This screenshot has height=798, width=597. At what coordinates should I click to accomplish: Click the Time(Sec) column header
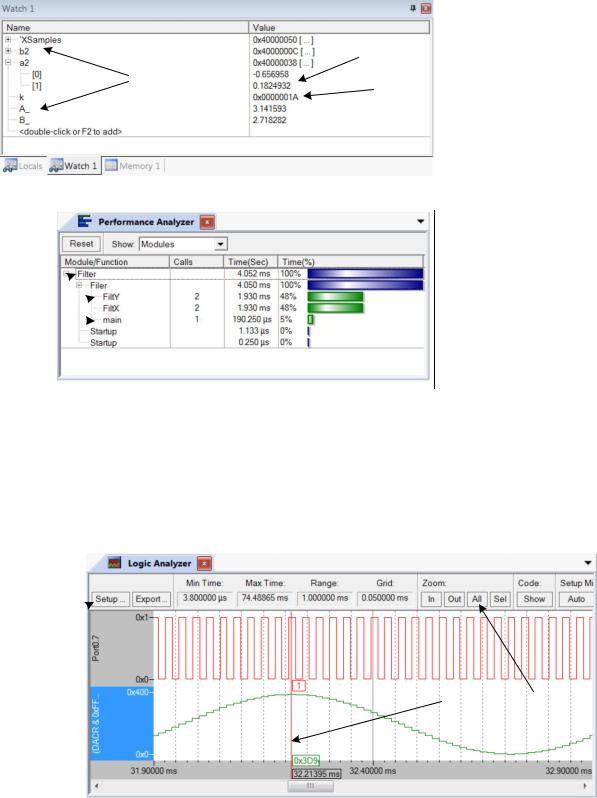click(250, 262)
